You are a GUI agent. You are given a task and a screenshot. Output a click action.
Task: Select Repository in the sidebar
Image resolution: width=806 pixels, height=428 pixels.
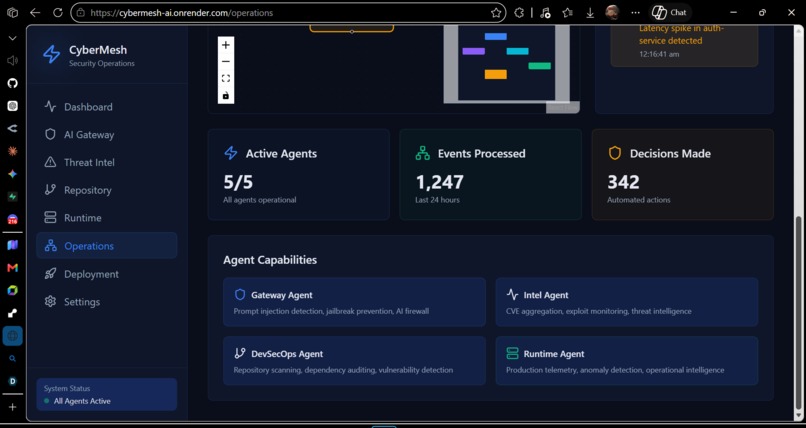pos(106,190)
